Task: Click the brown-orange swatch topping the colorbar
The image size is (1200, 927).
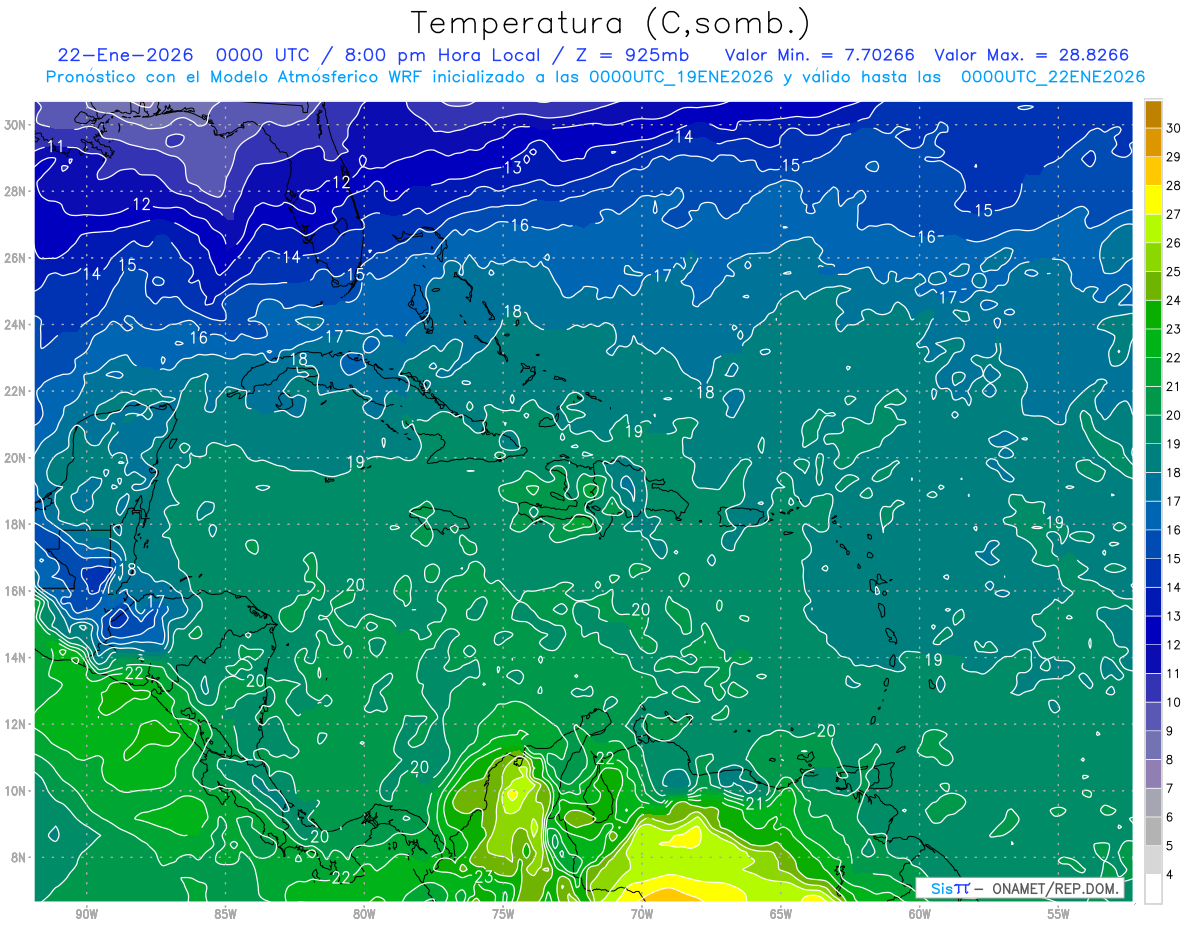Action: 1153,113
